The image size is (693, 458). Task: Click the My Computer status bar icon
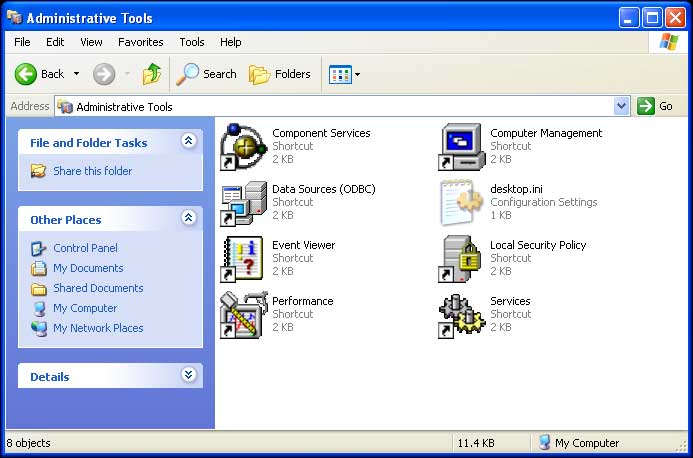click(545, 443)
